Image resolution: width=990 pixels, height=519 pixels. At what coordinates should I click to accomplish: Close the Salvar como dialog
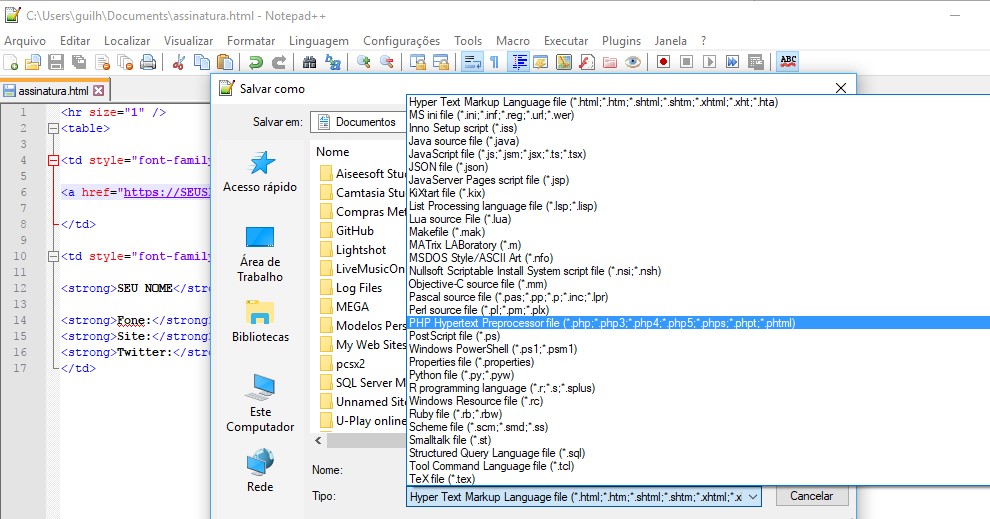[x=841, y=88]
